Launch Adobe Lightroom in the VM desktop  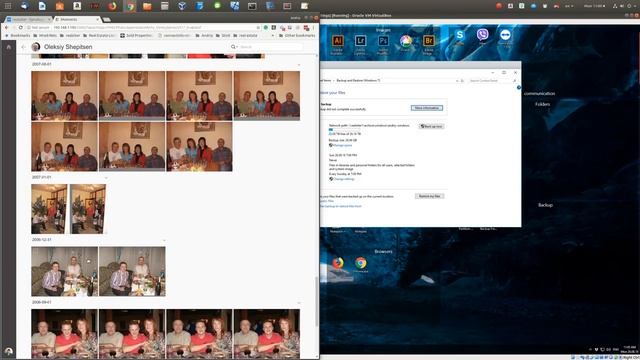(x=360, y=41)
